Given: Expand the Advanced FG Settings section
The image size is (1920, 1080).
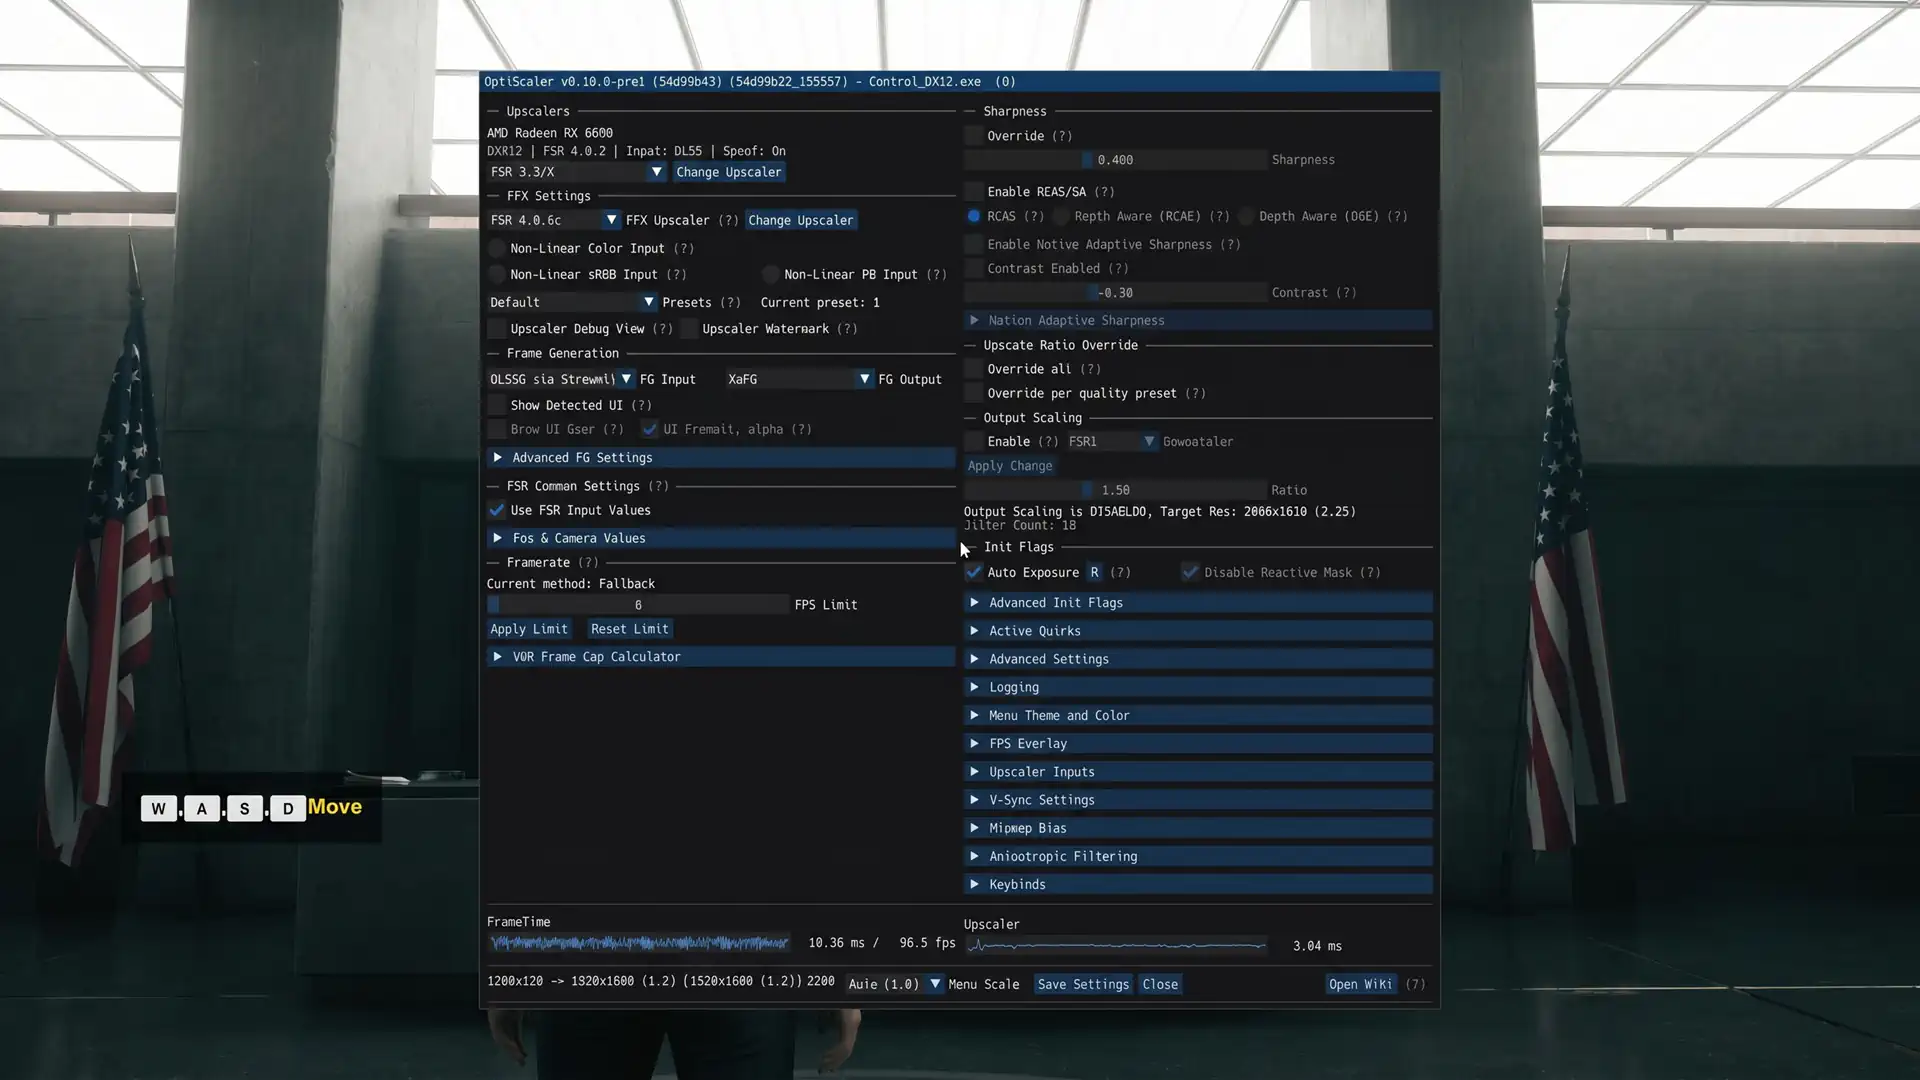Looking at the screenshot, I should (x=720, y=458).
